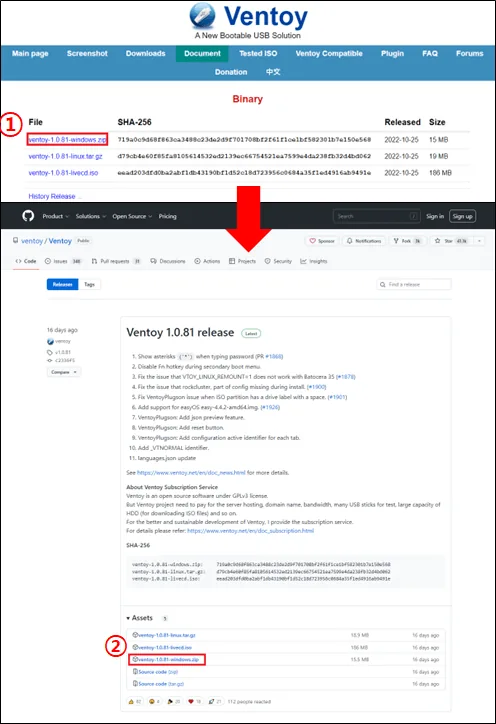Open the Compare dropdown
The image size is (496, 724).
(x=64, y=372)
